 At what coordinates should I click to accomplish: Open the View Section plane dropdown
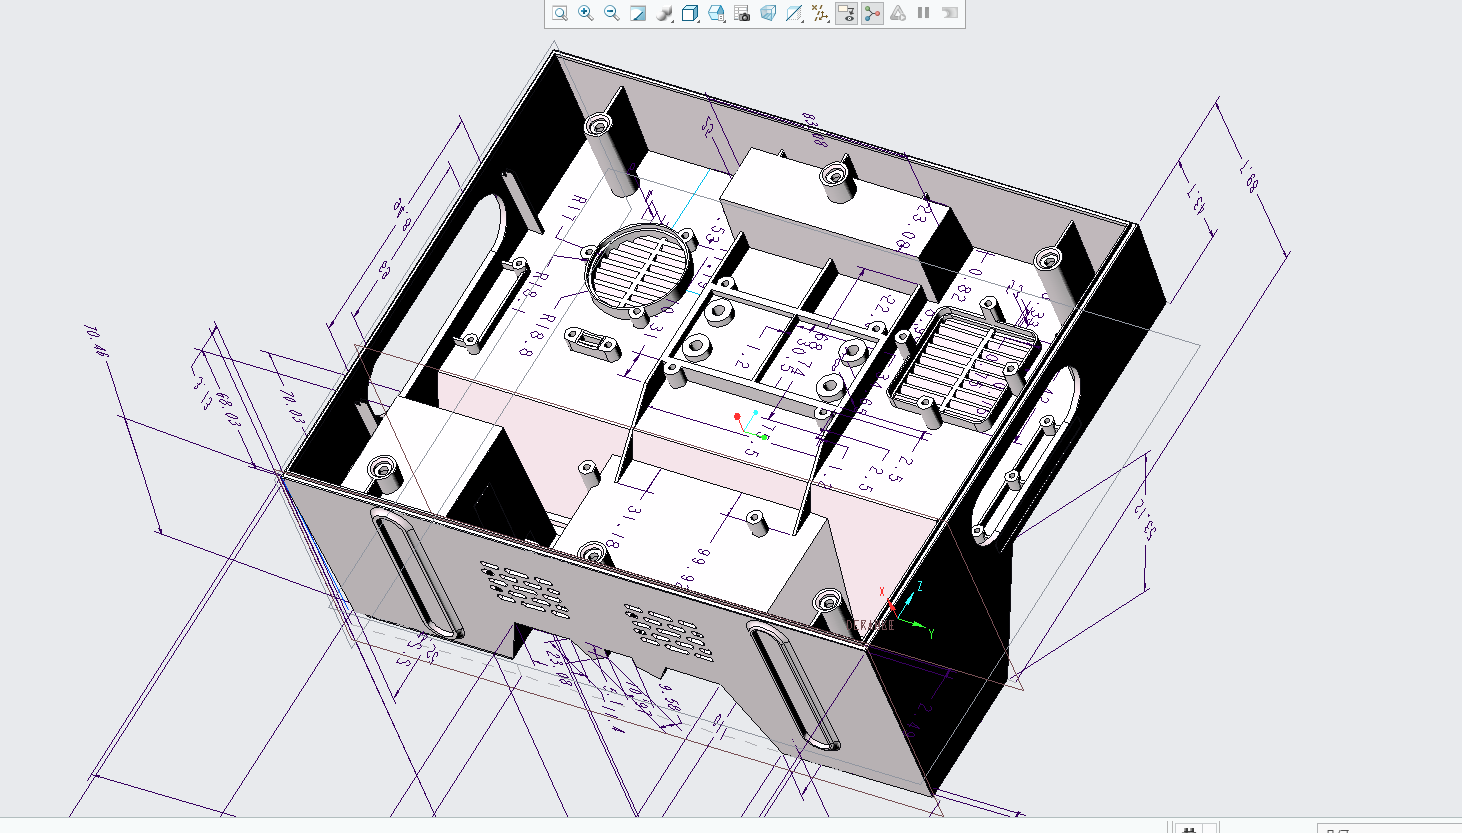point(794,13)
